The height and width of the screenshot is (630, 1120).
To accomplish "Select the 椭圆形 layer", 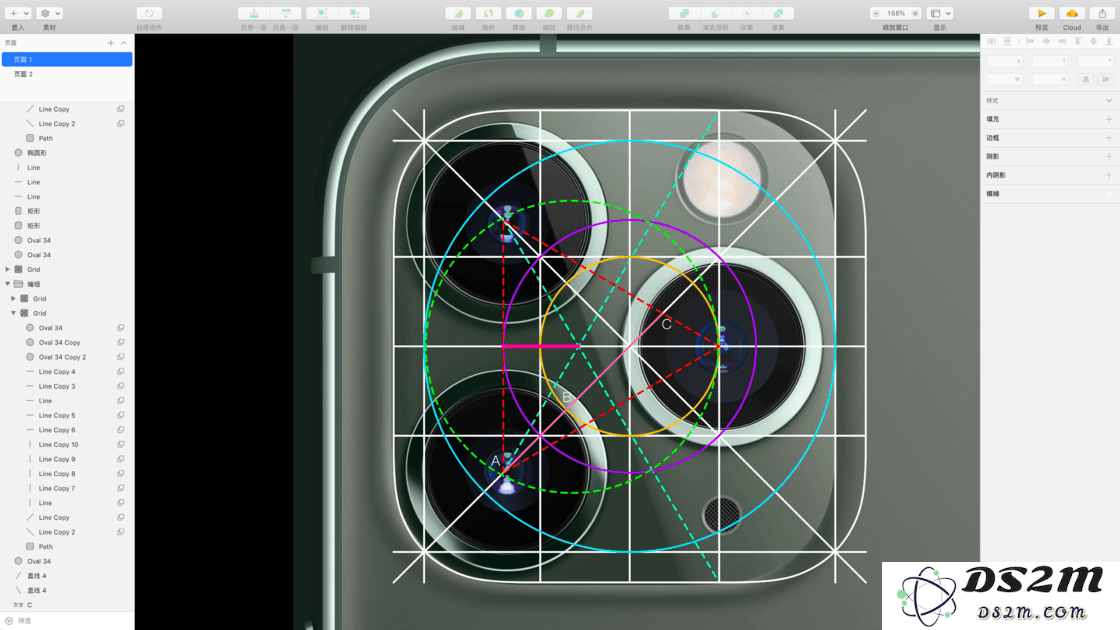I will (67, 153).
